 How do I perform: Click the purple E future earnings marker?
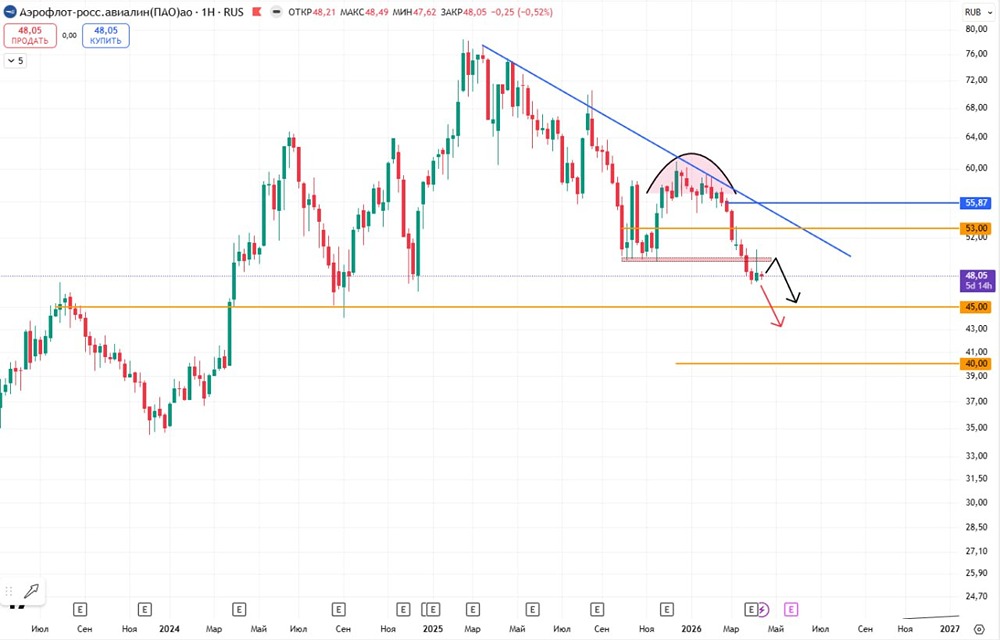[x=791, y=610]
